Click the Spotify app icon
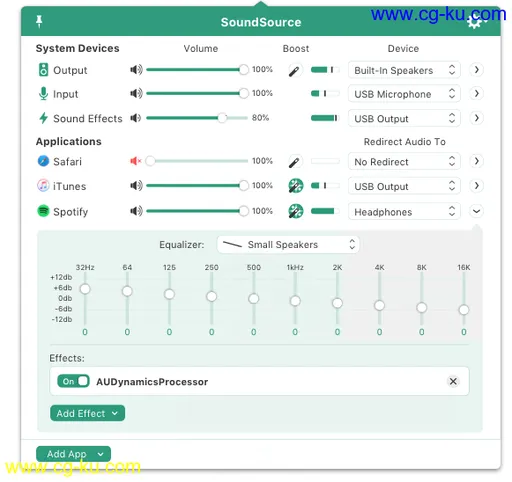512x482 pixels. [43, 211]
